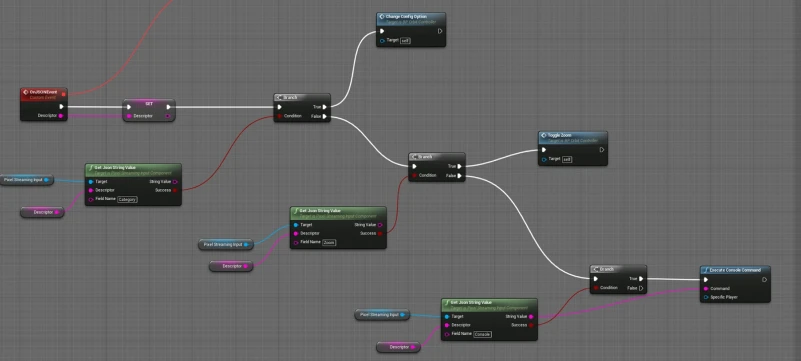Click the Descriptor input pin on SET node
This screenshot has width=801, height=361.
[129, 116]
